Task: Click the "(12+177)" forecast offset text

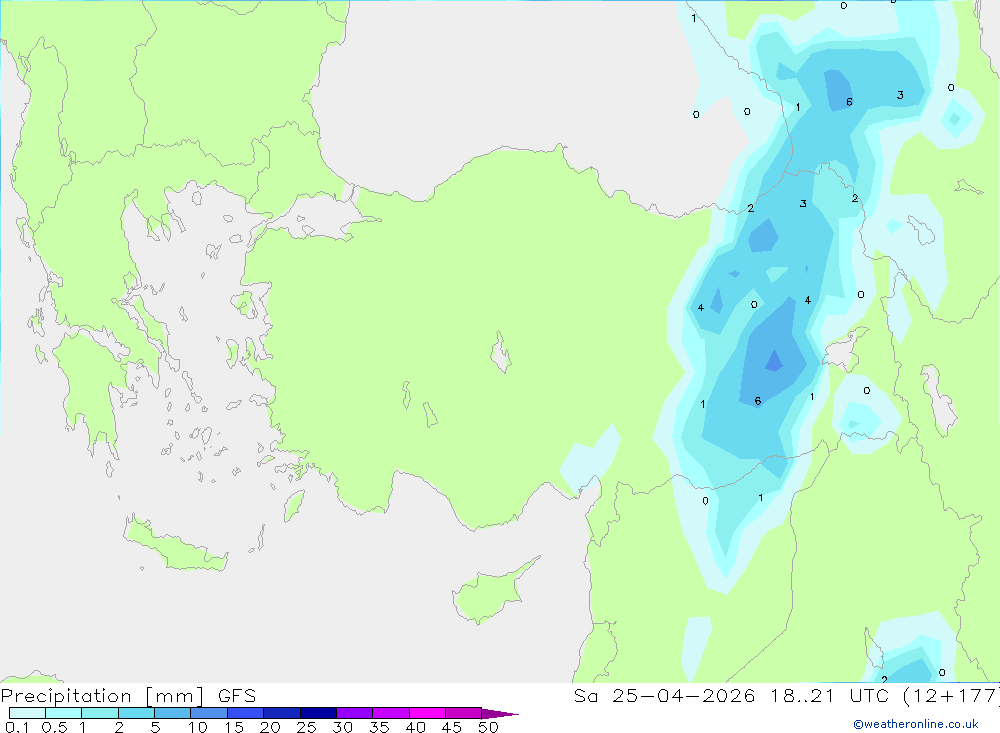Action: coord(950,696)
